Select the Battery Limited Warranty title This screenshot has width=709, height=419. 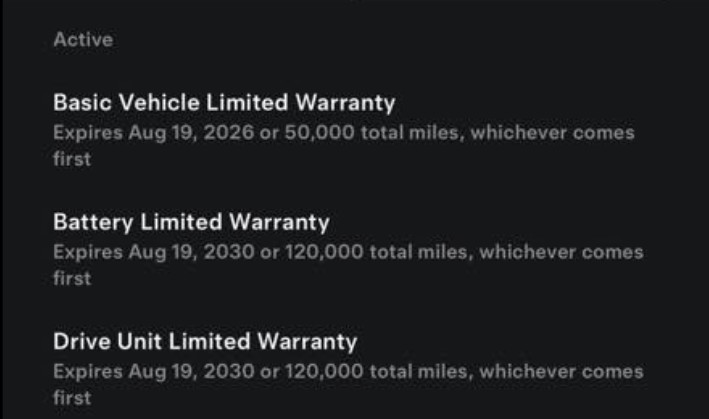click(190, 221)
